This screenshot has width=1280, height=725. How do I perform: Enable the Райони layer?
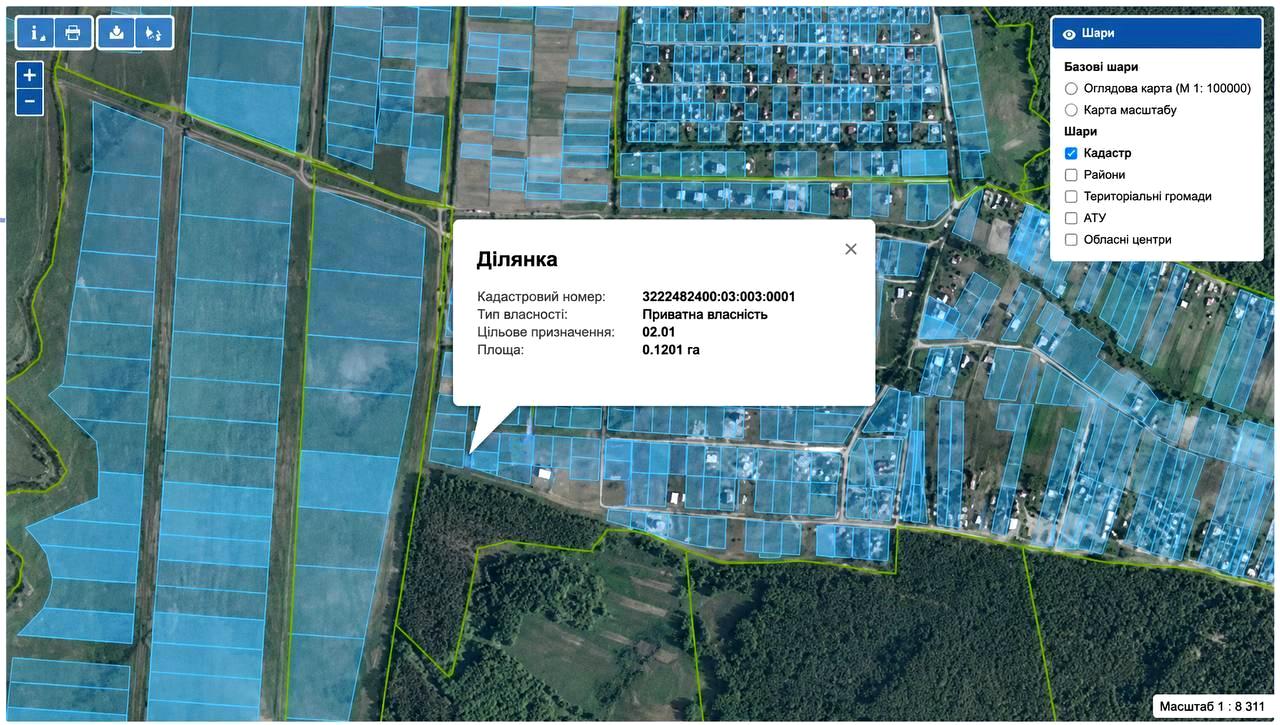(x=1072, y=175)
